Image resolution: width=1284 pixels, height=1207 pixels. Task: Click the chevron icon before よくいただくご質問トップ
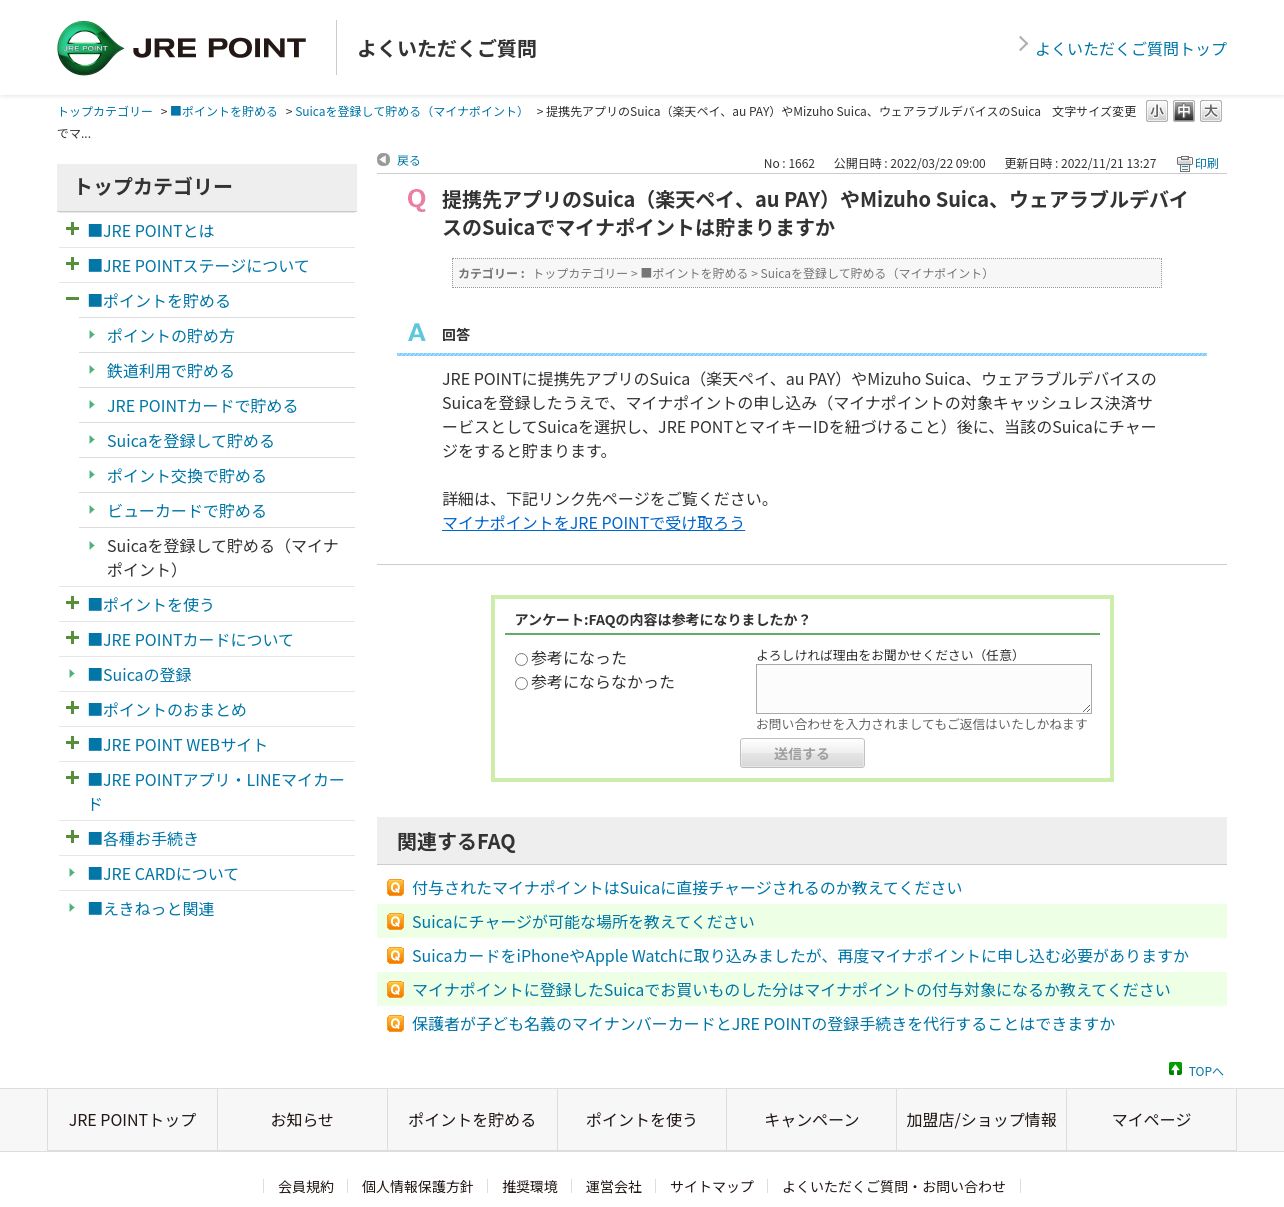click(x=1023, y=44)
